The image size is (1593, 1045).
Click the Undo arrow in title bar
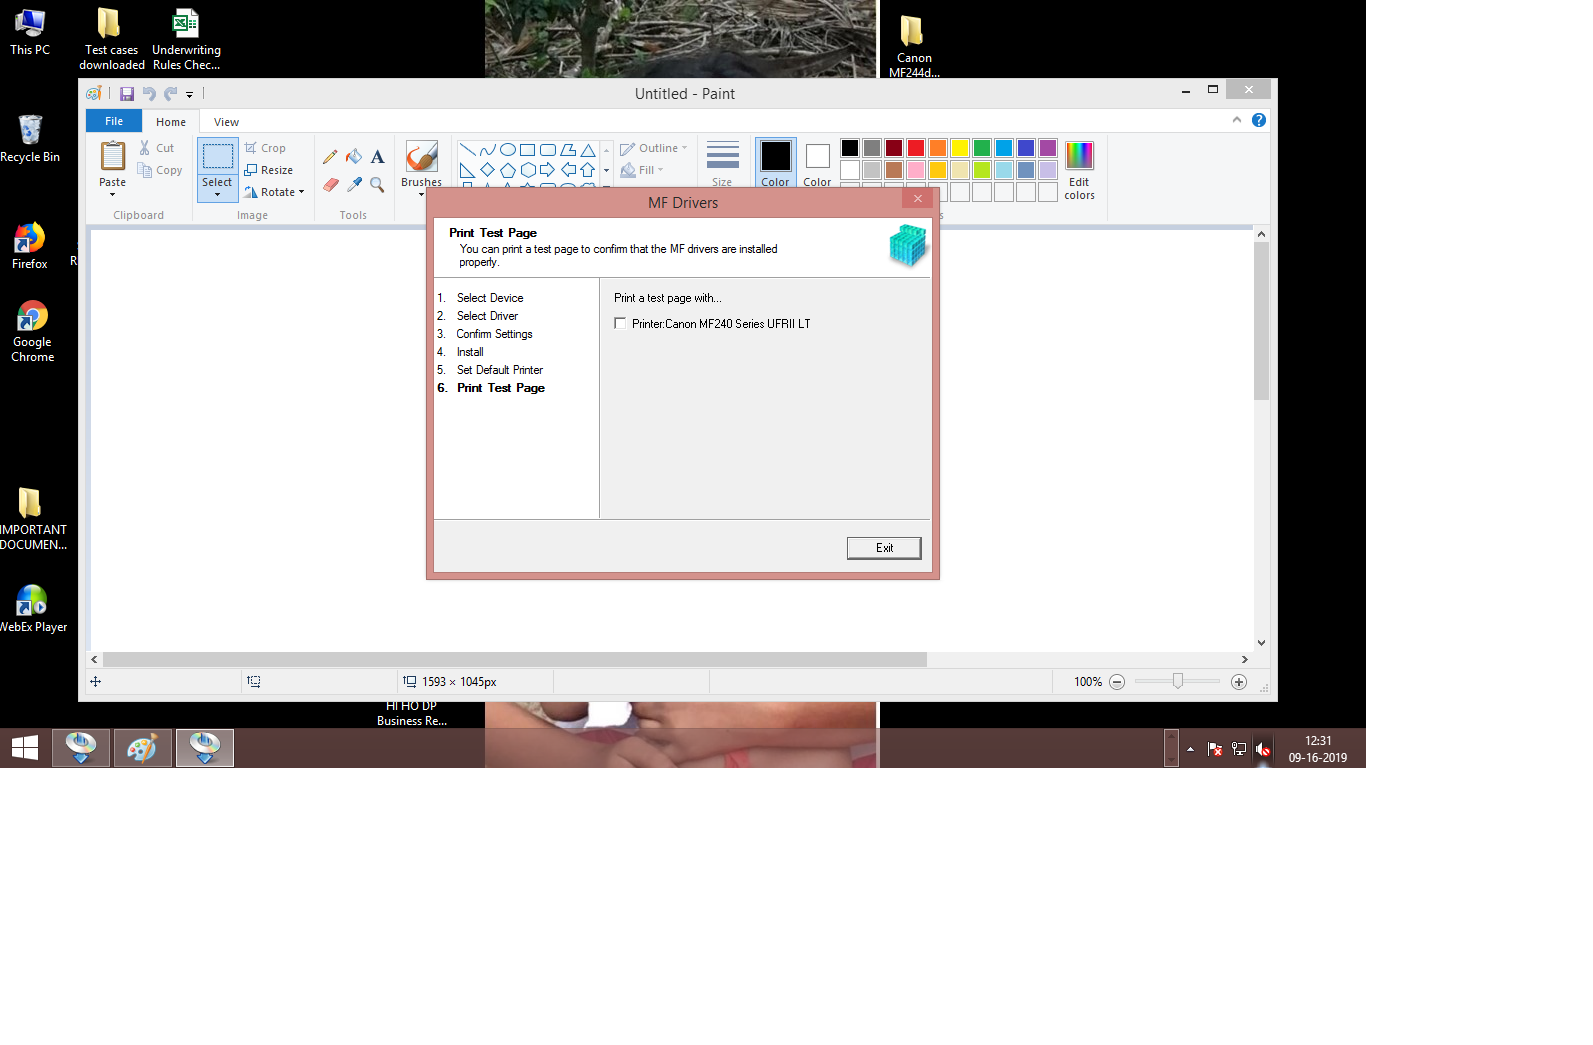click(x=149, y=94)
